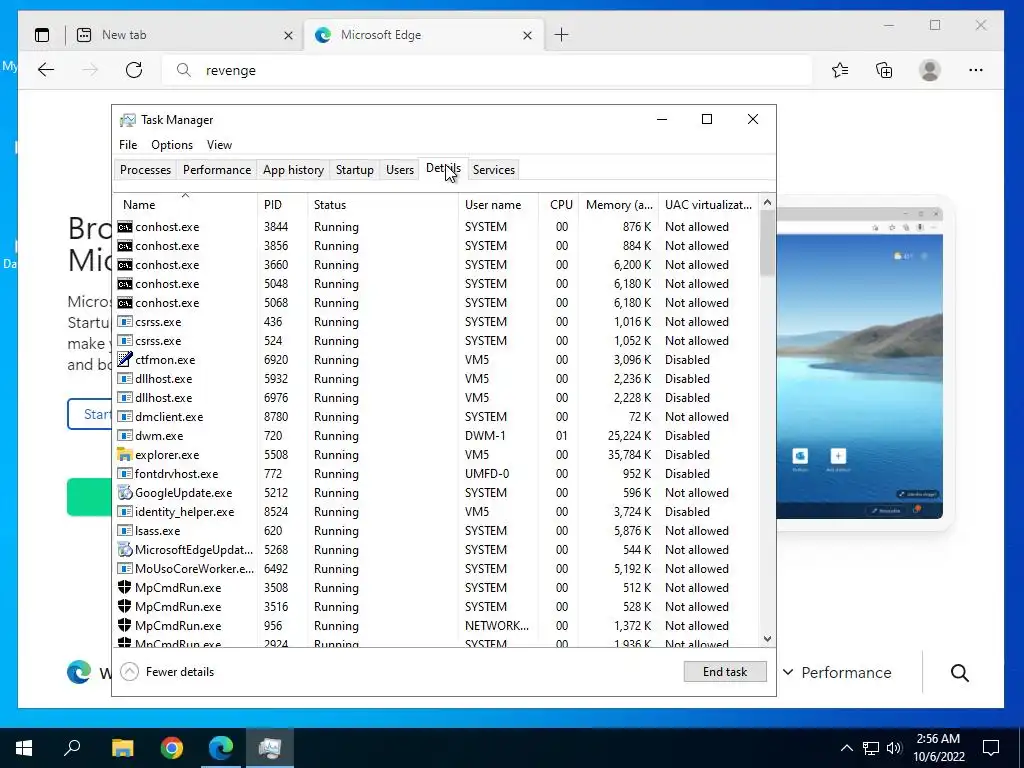The image size is (1024, 768).
Task: Collapse Task Manager with Fewer details
Action: (167, 671)
